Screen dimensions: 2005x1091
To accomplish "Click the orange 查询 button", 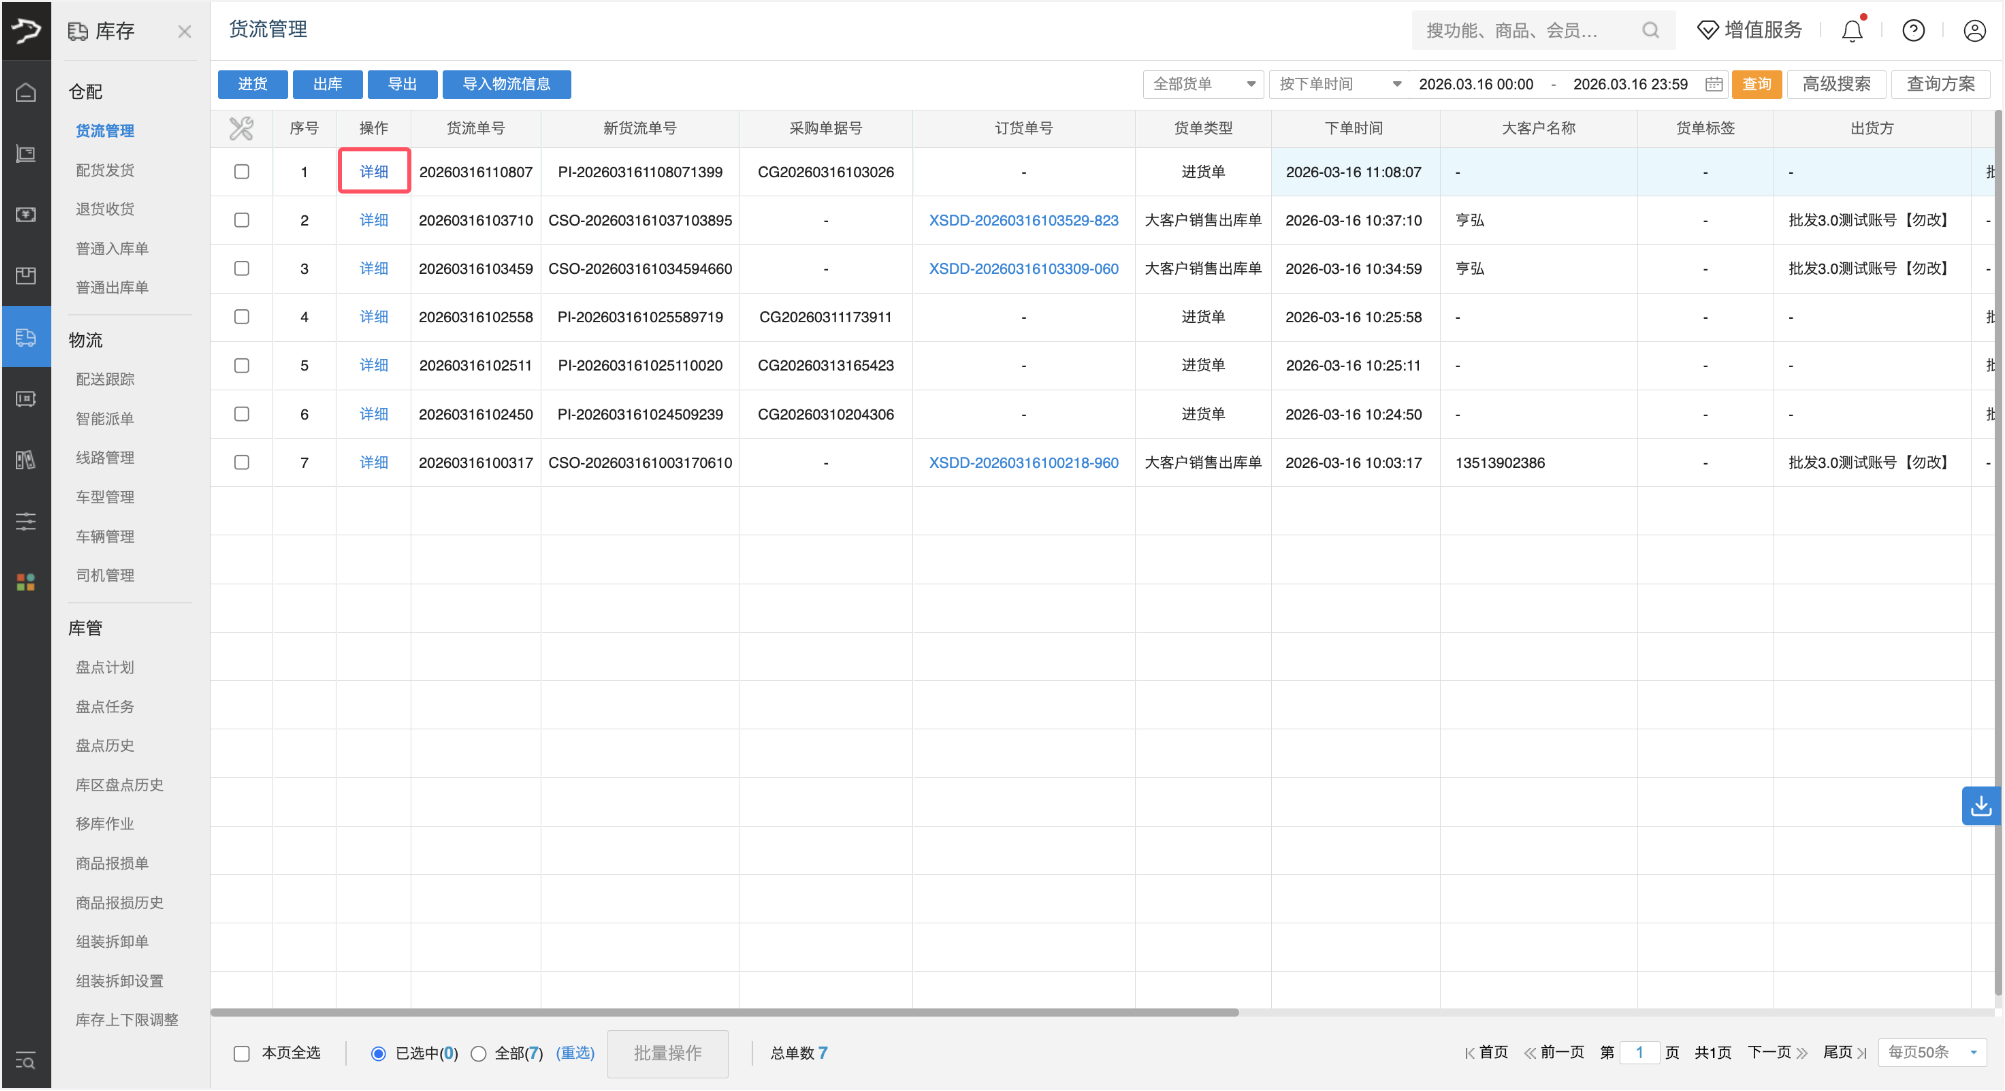I will [1756, 84].
